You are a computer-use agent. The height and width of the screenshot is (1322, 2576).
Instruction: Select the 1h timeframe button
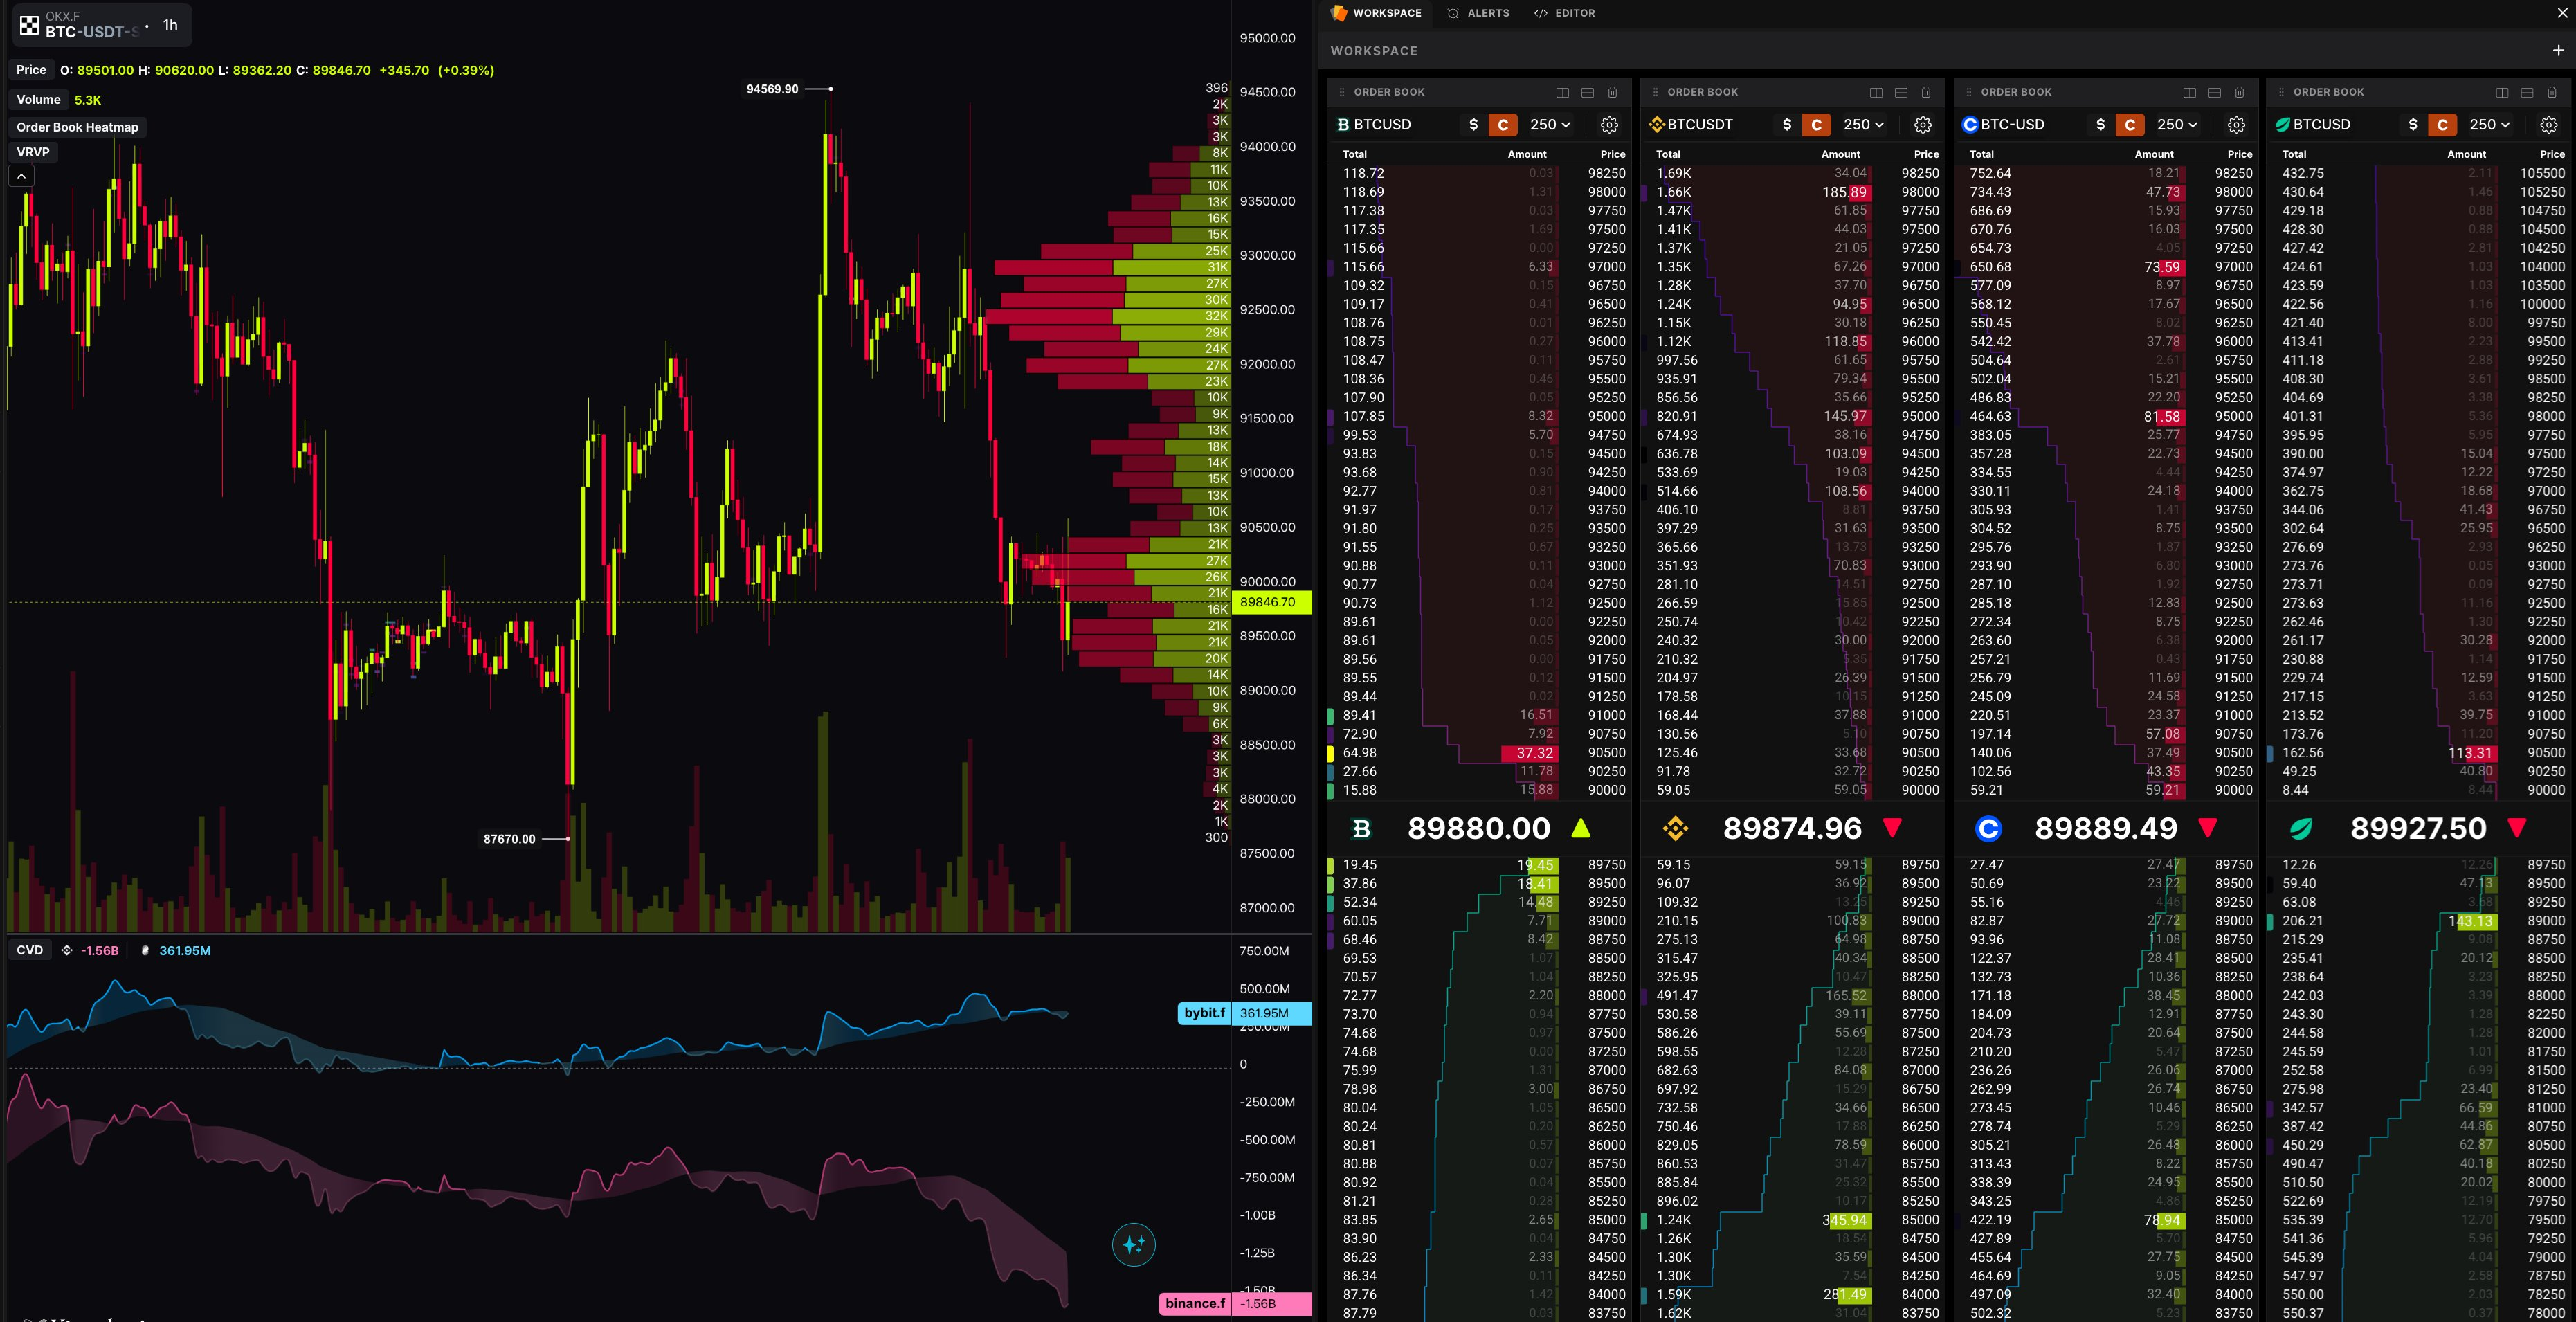170,25
